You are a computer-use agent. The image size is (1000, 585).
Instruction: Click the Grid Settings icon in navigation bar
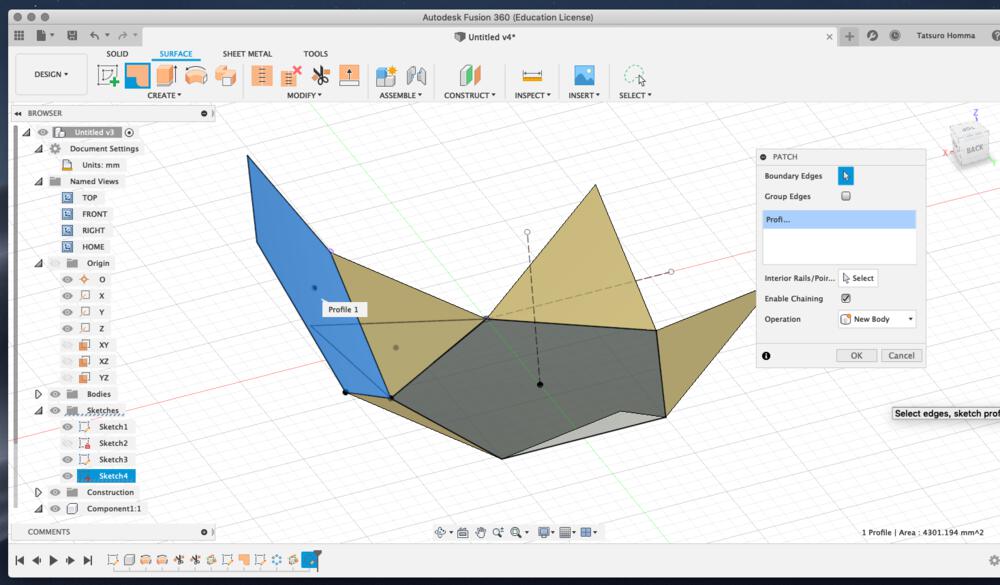pyautogui.click(x=565, y=531)
